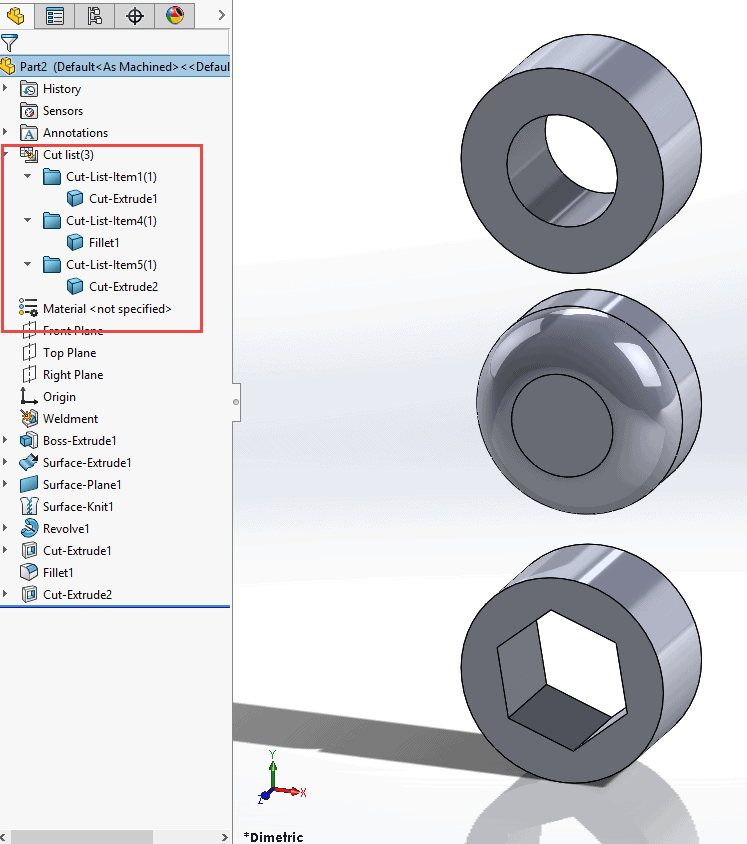The image size is (747, 844).
Task: Click the Surface-Extrude1 feature icon
Action: (x=29, y=462)
